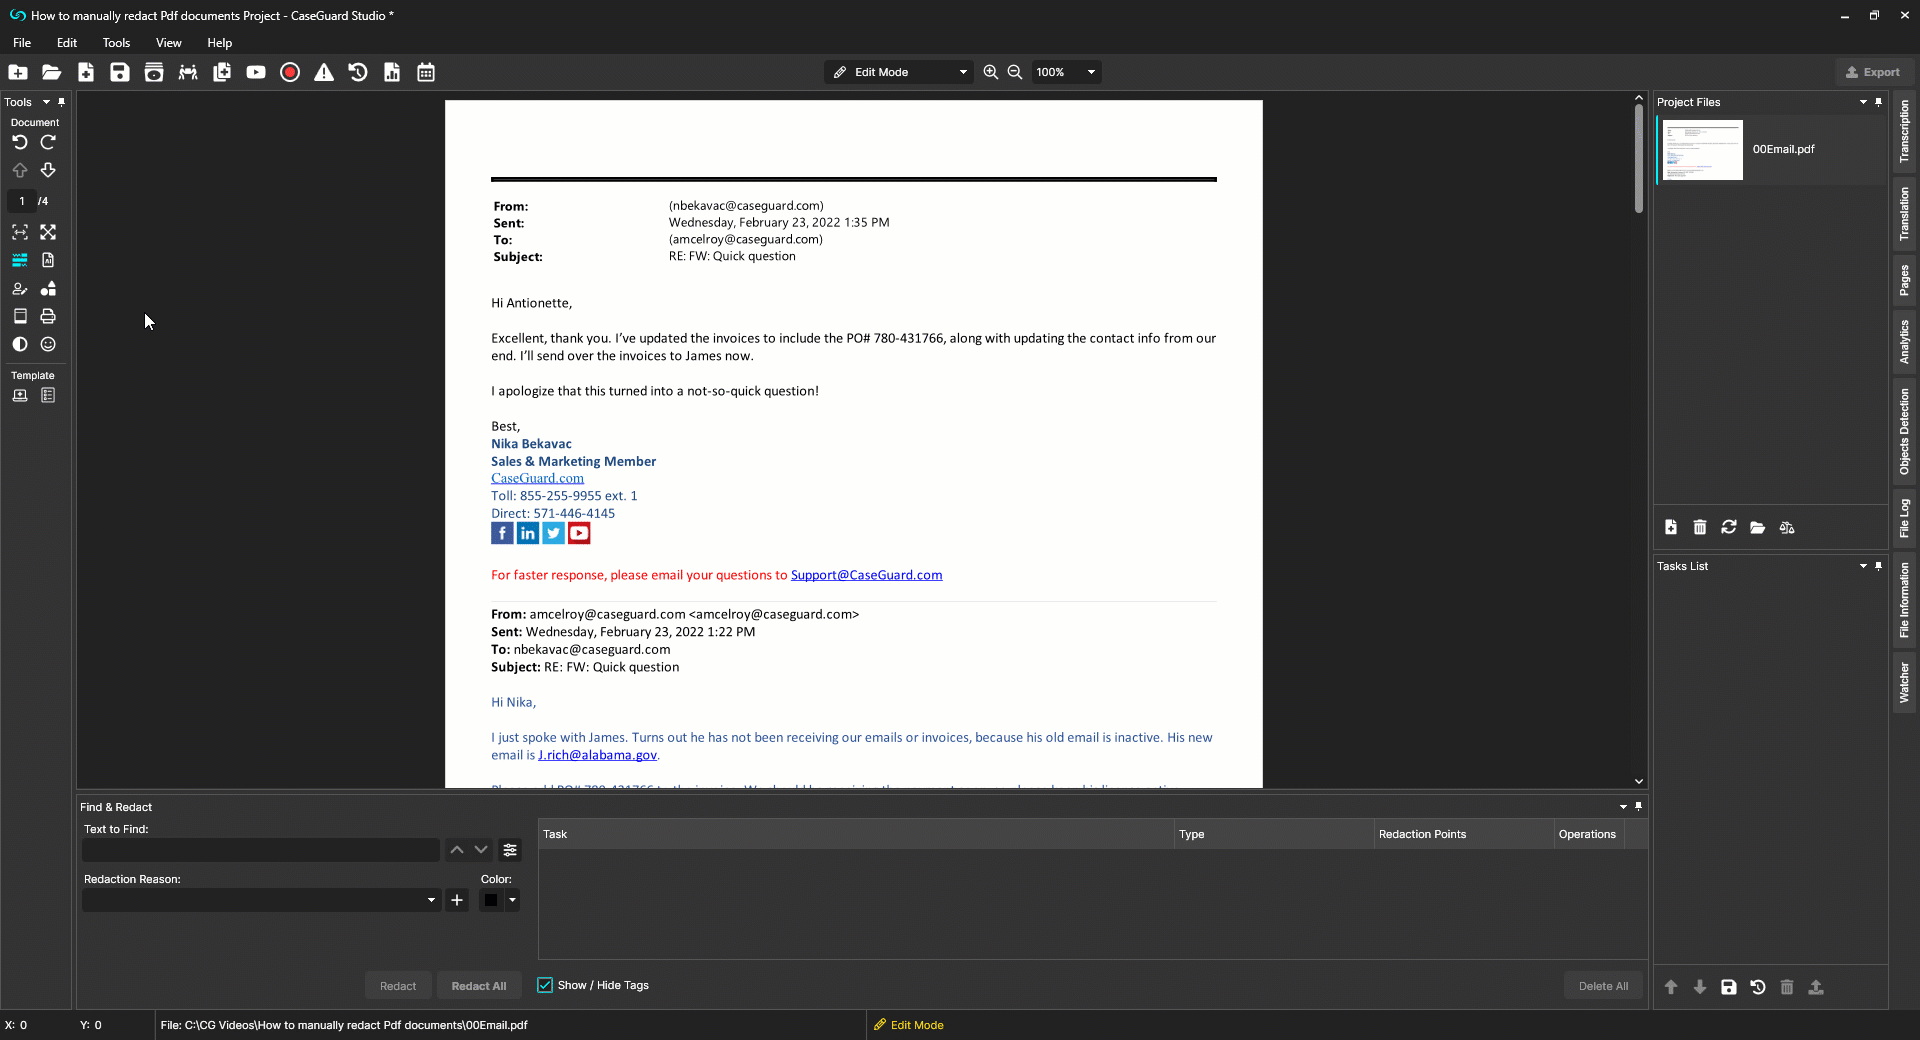Image resolution: width=1920 pixels, height=1040 pixels.
Task: Open the Tools menu in menu bar
Action: 116,43
